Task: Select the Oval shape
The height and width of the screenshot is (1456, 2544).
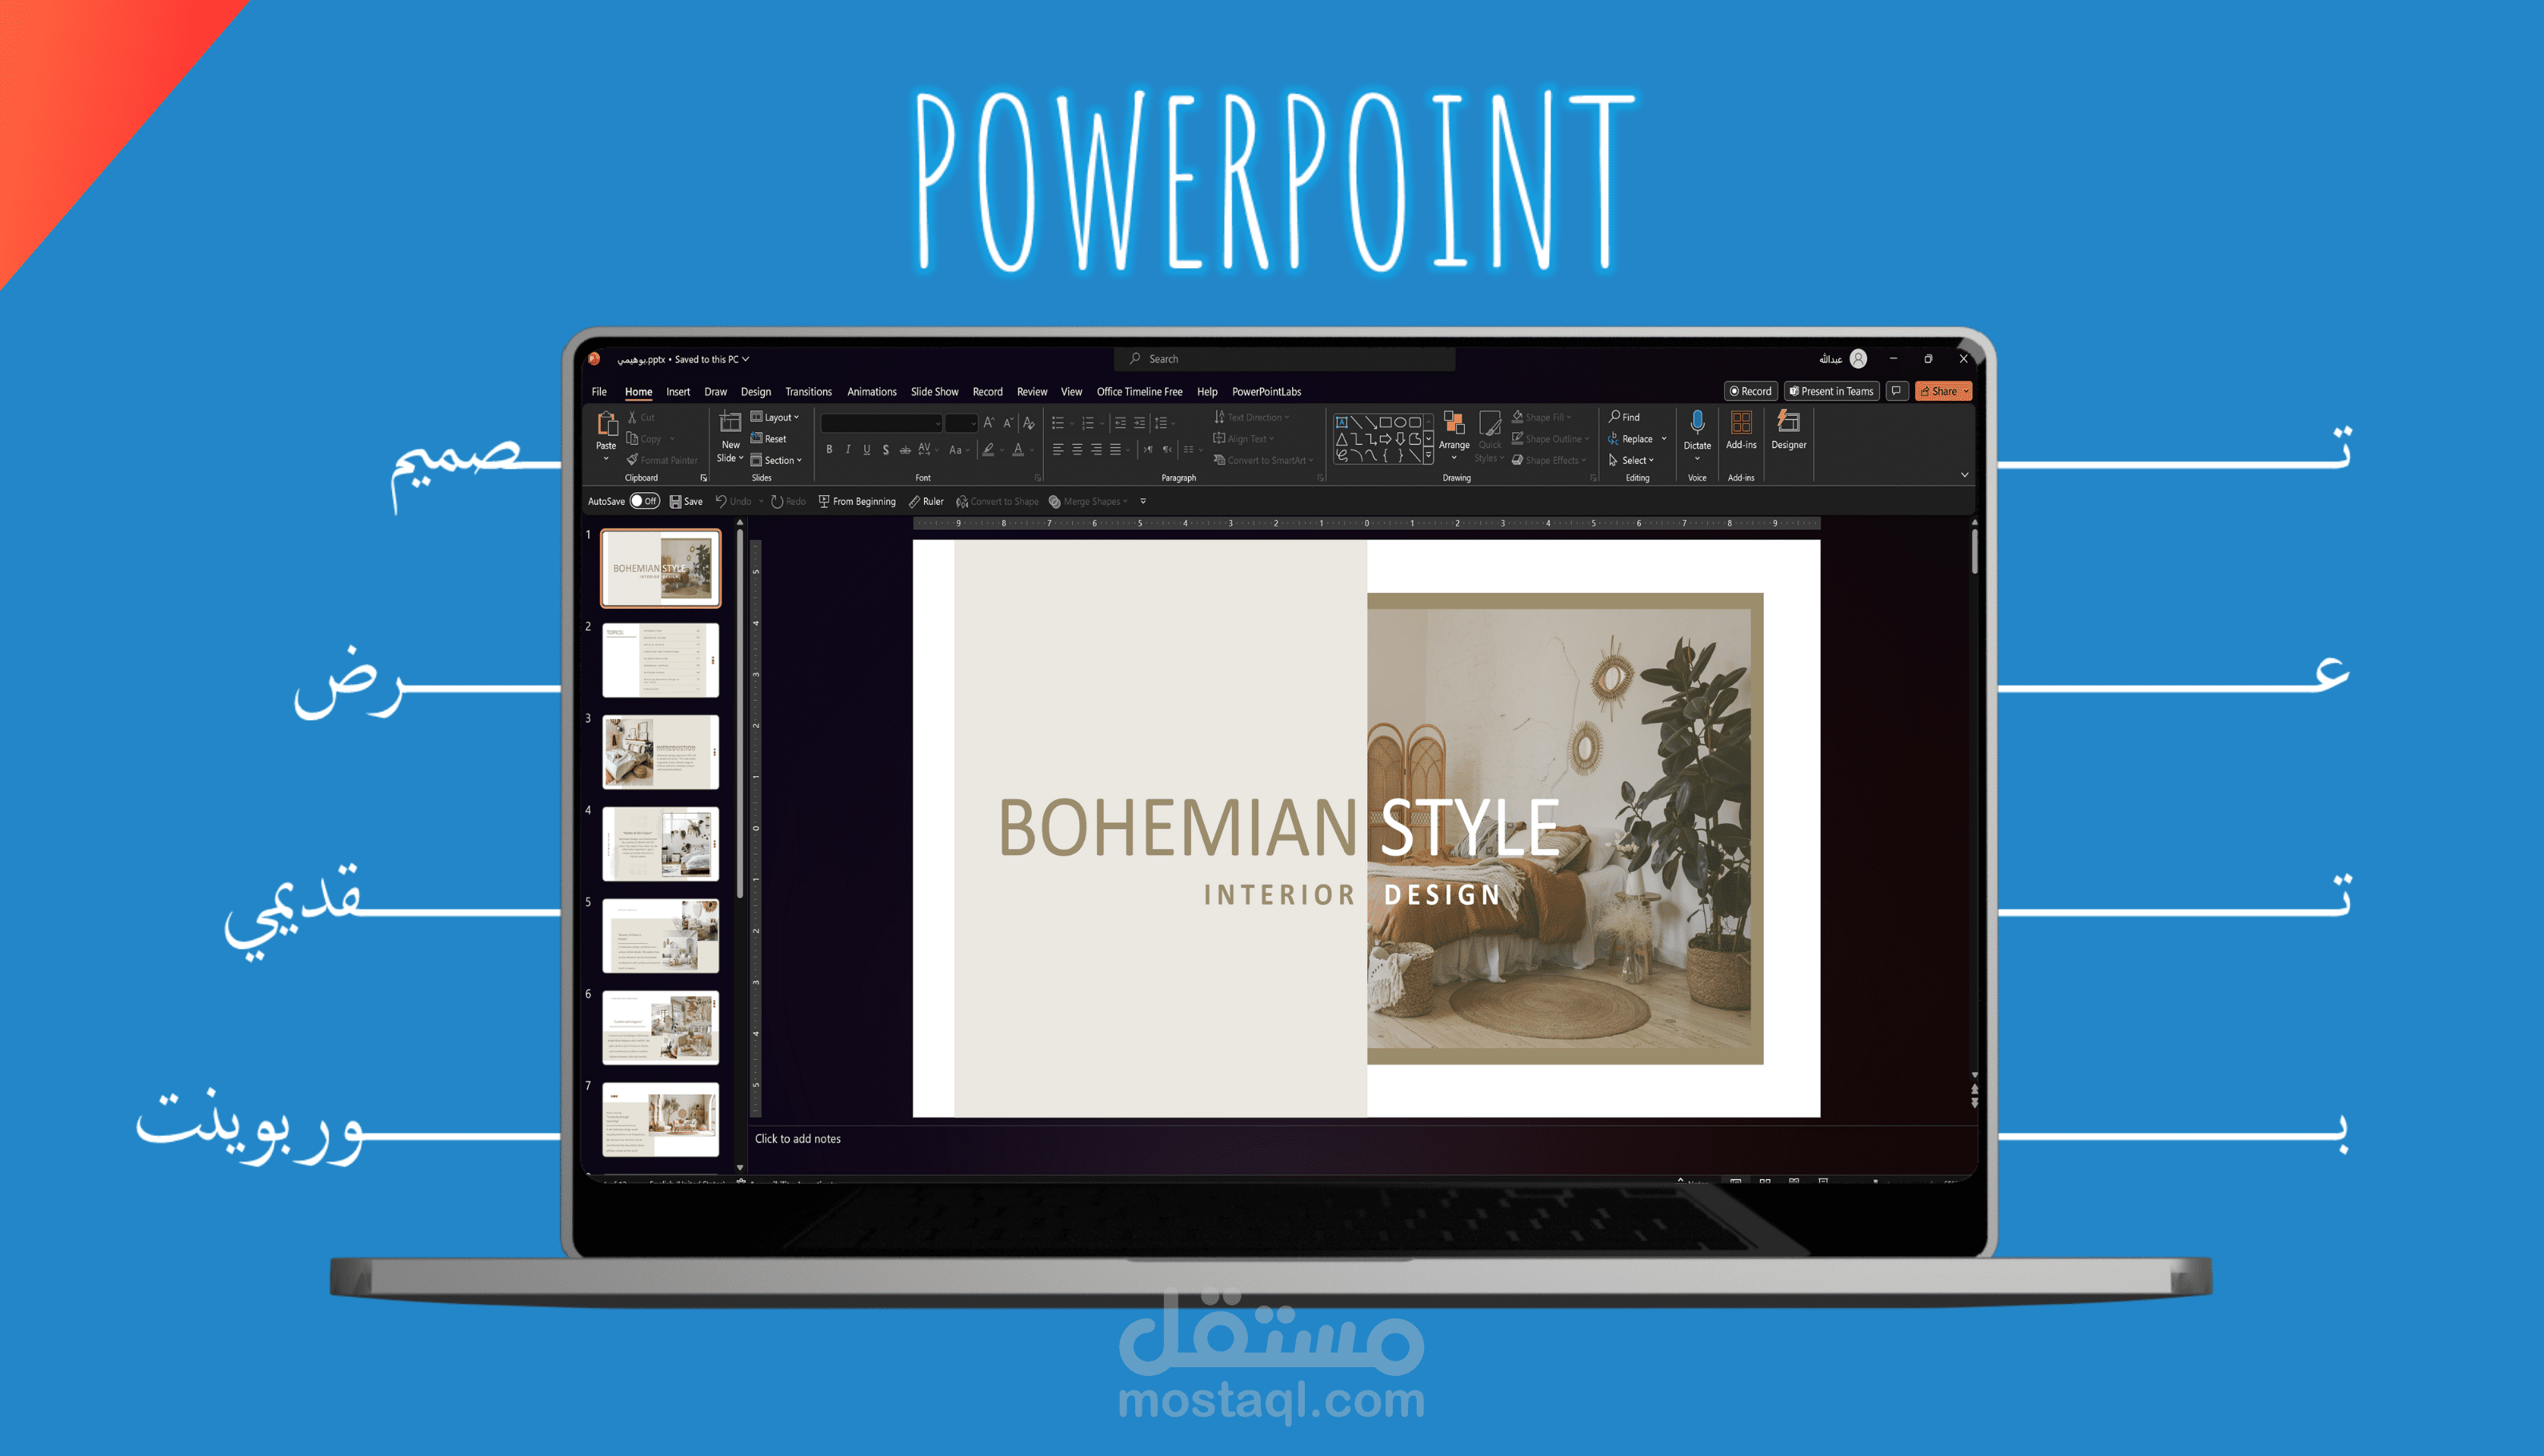Action: (x=1400, y=422)
